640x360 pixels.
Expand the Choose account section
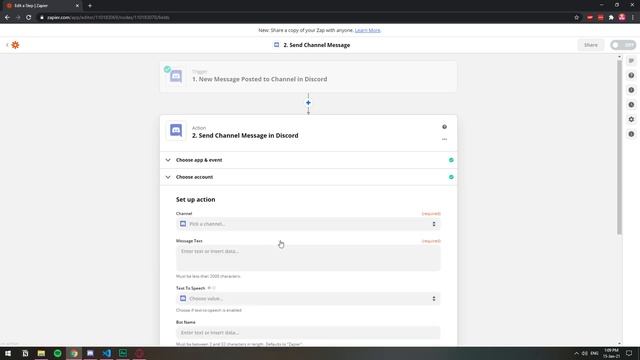click(x=308, y=177)
